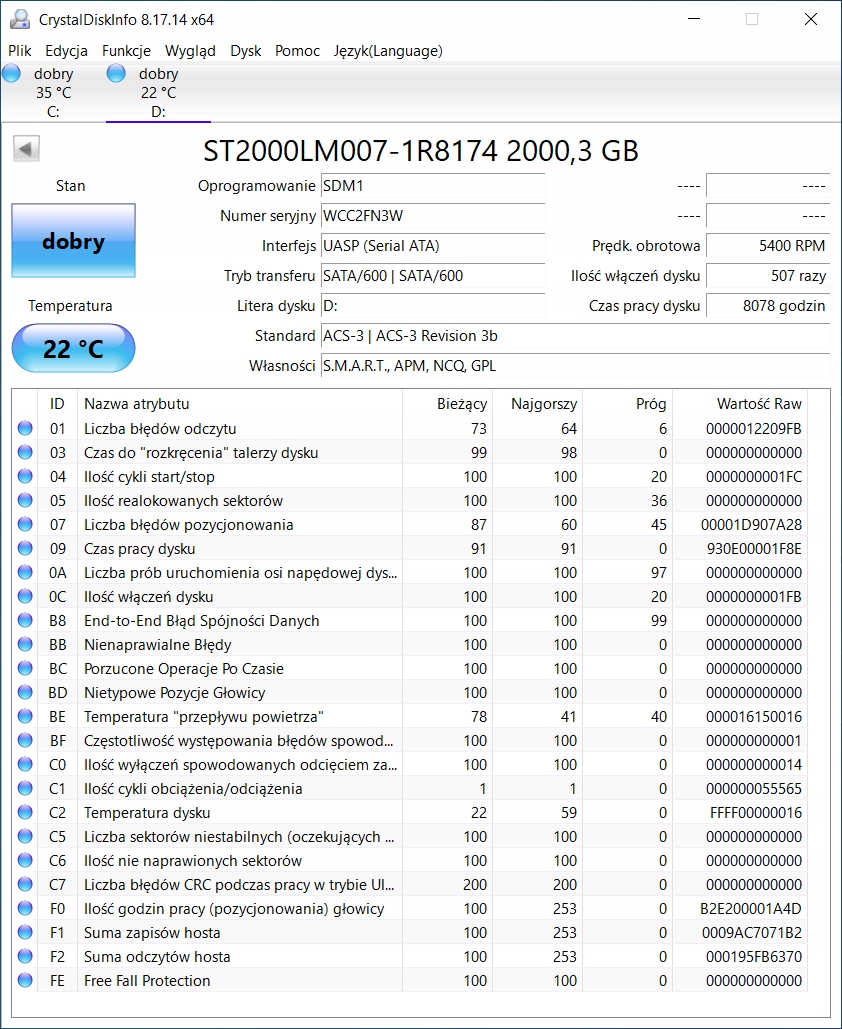Click status orb beside drive C: summary

pyautogui.click(x=11, y=74)
